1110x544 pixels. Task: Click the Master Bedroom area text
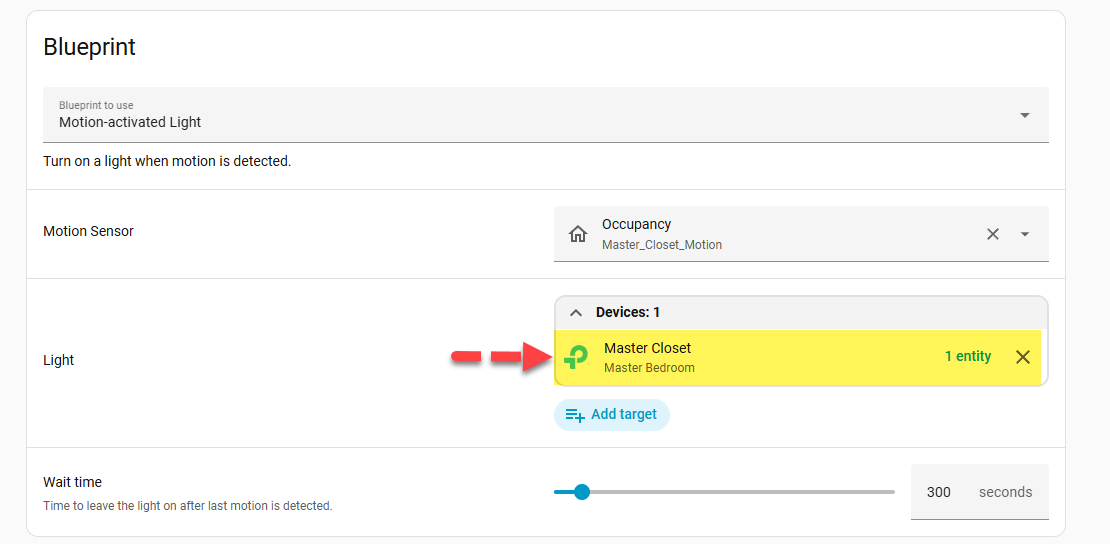coord(649,367)
